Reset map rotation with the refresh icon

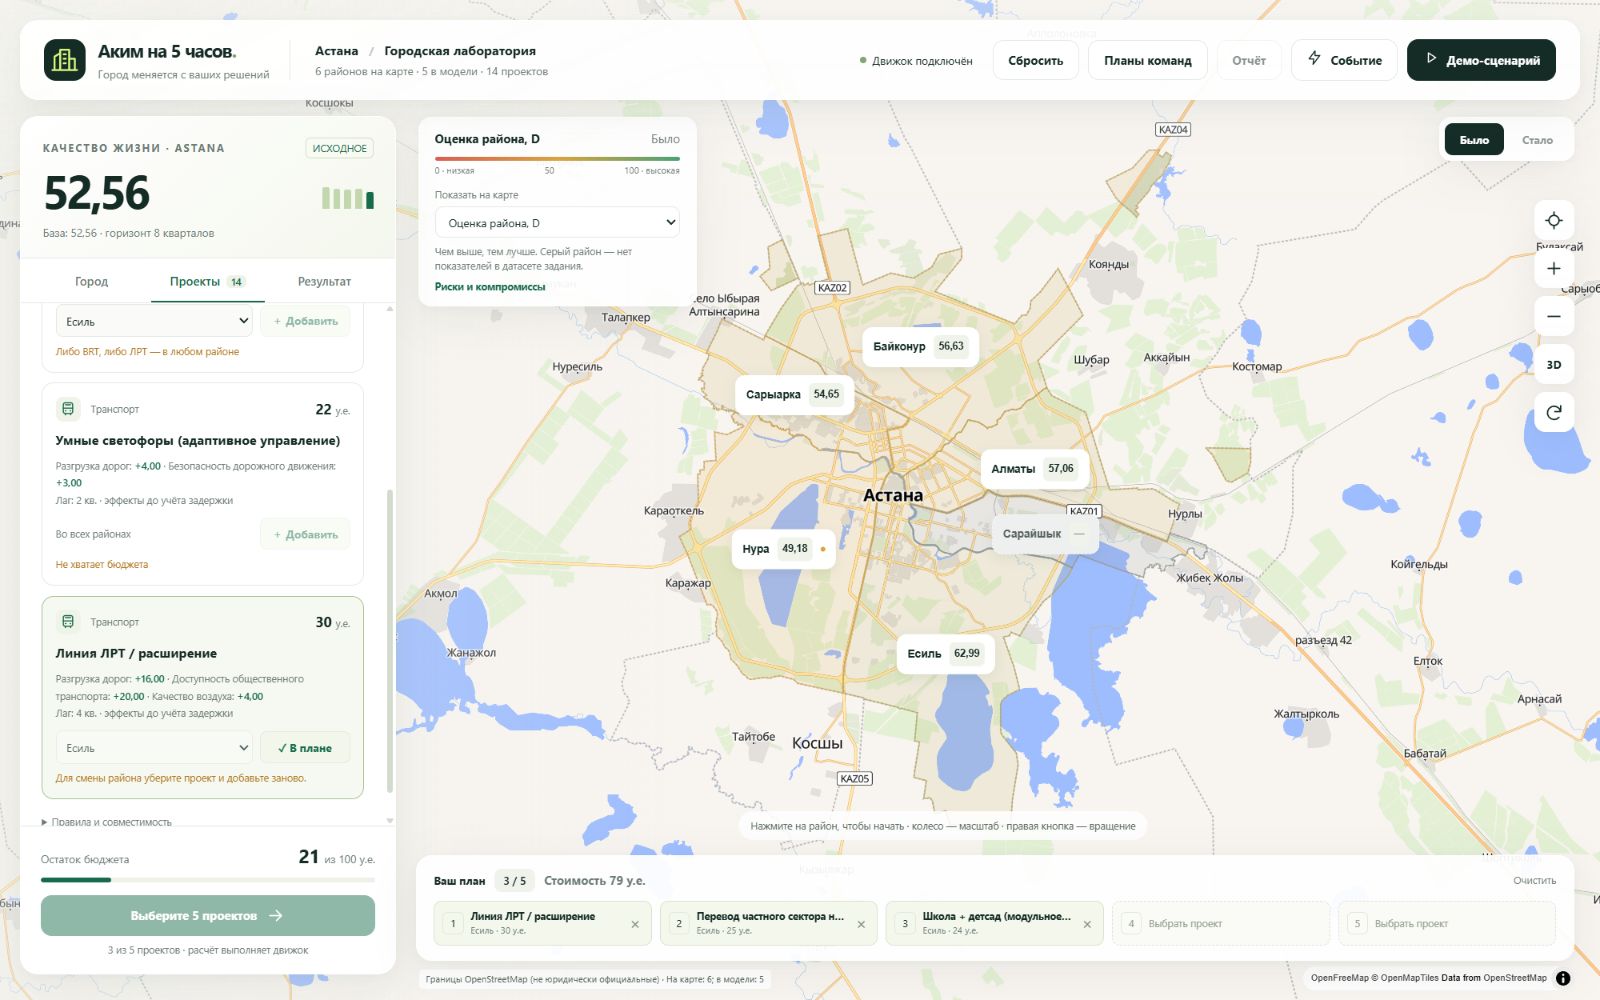coord(1553,412)
